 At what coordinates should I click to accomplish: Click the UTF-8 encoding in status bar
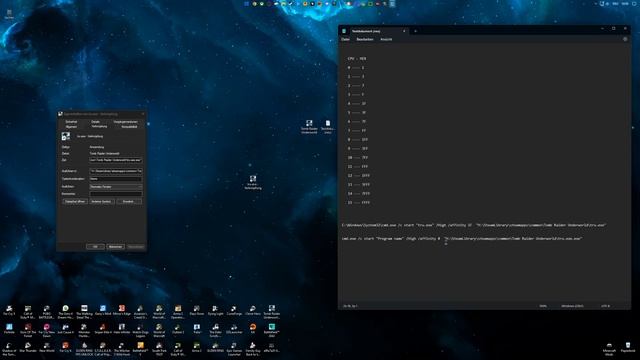tap(605, 306)
